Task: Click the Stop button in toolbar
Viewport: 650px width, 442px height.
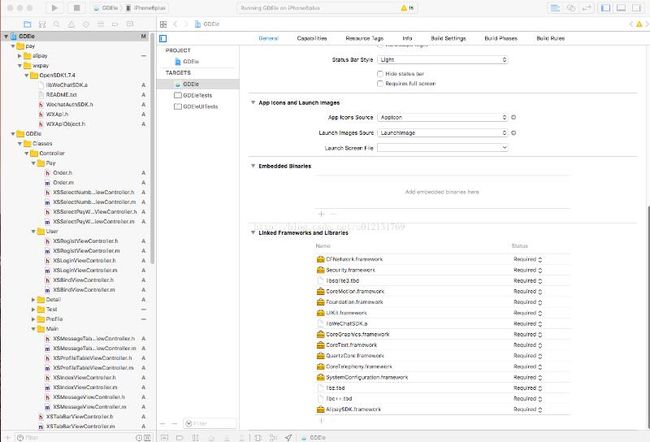Action: click(77, 8)
